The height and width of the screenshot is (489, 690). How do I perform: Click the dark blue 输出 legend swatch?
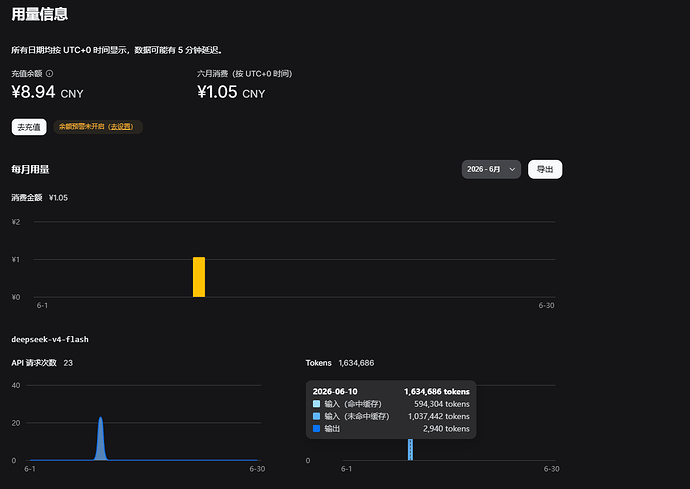click(316, 428)
